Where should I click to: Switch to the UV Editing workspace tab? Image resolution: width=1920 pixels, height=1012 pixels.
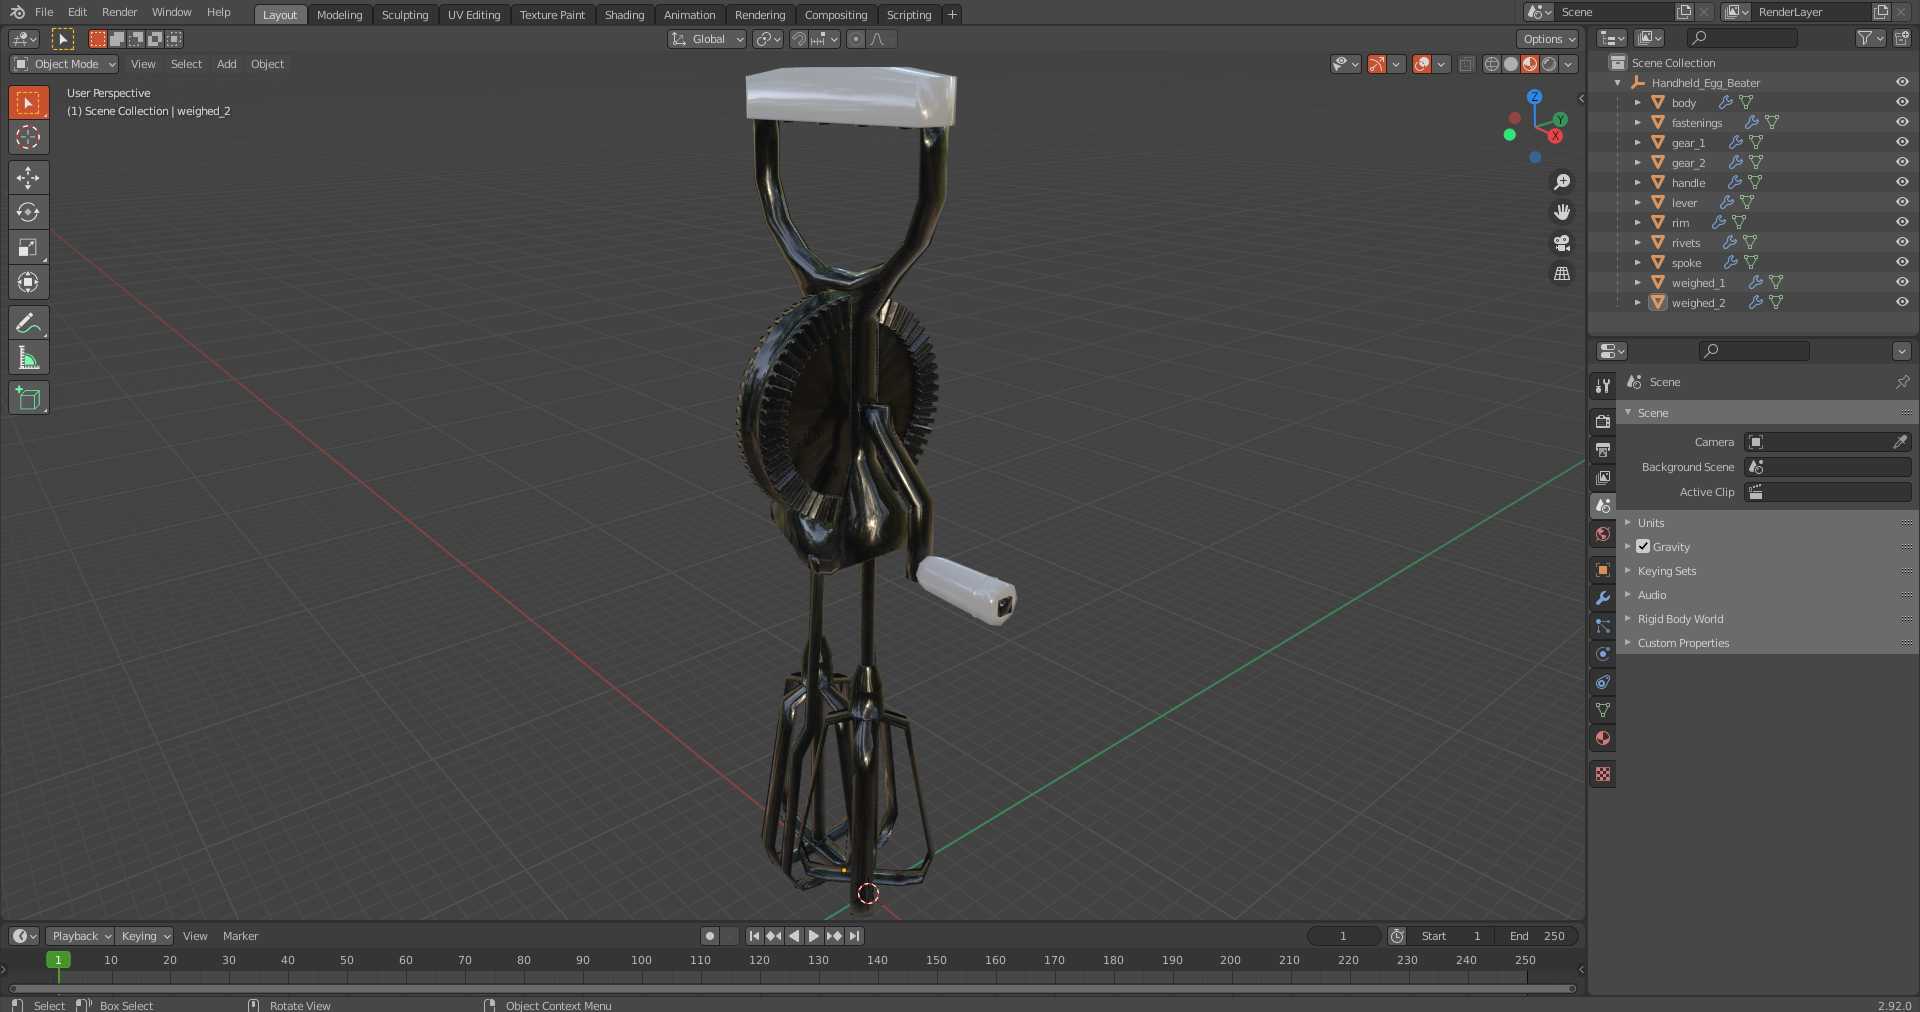tap(474, 15)
